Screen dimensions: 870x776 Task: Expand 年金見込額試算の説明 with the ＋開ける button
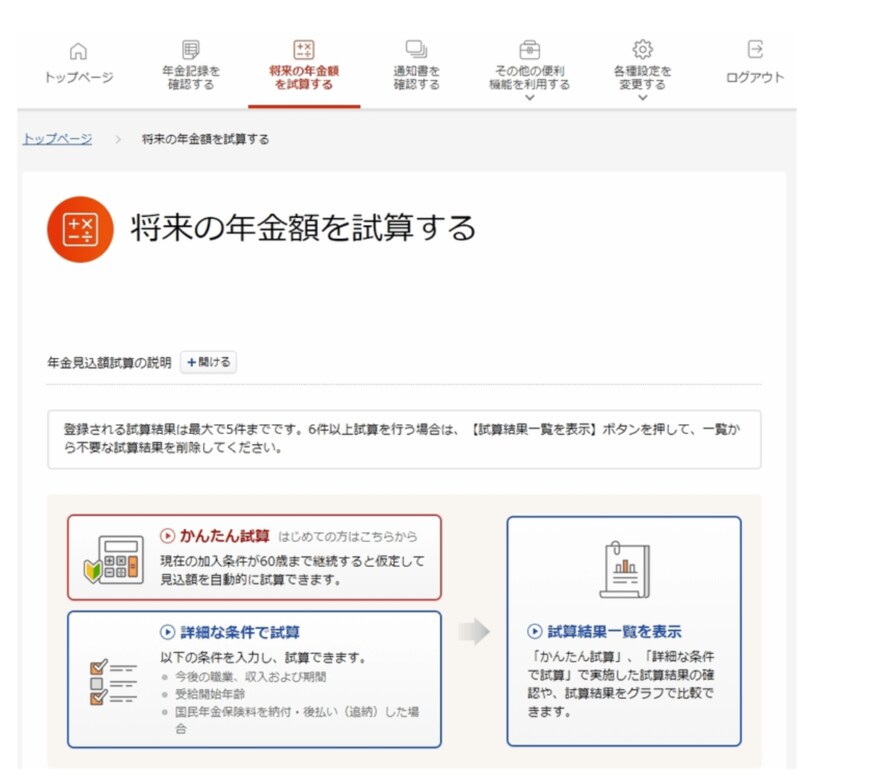(x=208, y=362)
